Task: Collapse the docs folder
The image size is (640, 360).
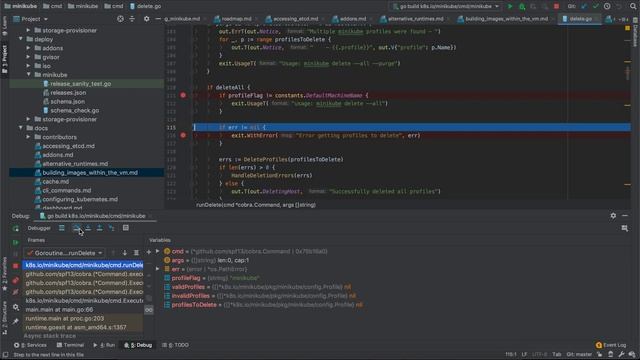Action: [21, 128]
